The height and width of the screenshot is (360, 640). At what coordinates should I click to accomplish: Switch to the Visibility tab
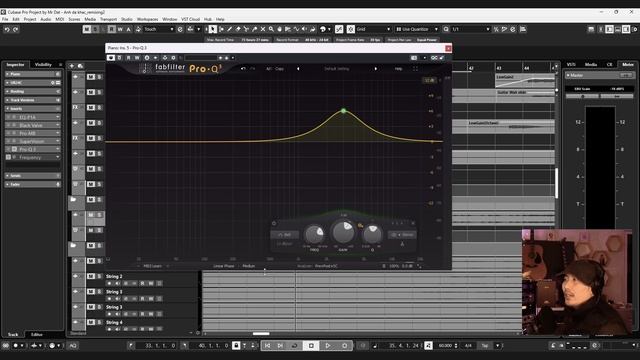(x=43, y=64)
